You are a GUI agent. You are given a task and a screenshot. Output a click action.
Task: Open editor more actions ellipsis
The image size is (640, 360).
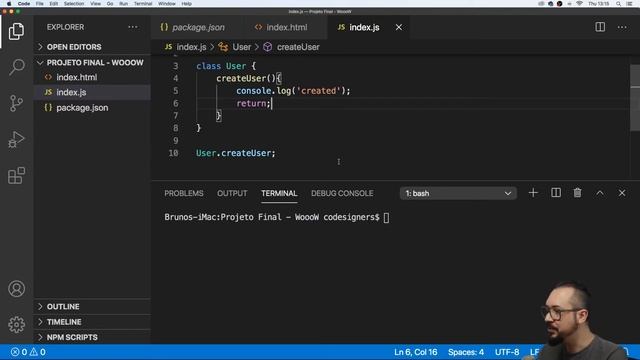622,27
